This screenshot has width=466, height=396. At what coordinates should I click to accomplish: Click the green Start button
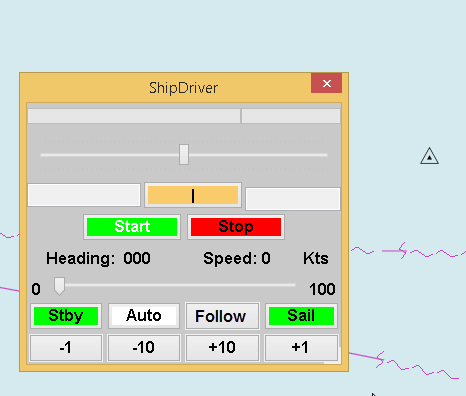132,227
